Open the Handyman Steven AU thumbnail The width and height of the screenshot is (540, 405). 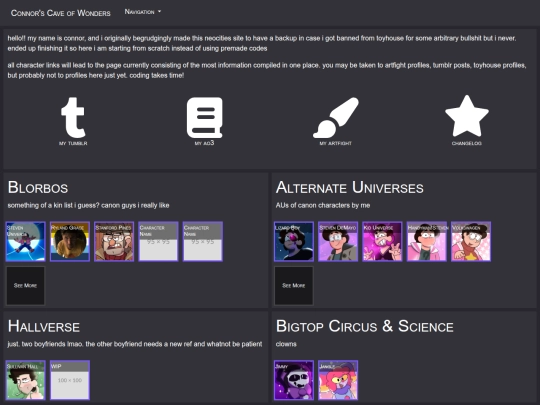coord(427,241)
